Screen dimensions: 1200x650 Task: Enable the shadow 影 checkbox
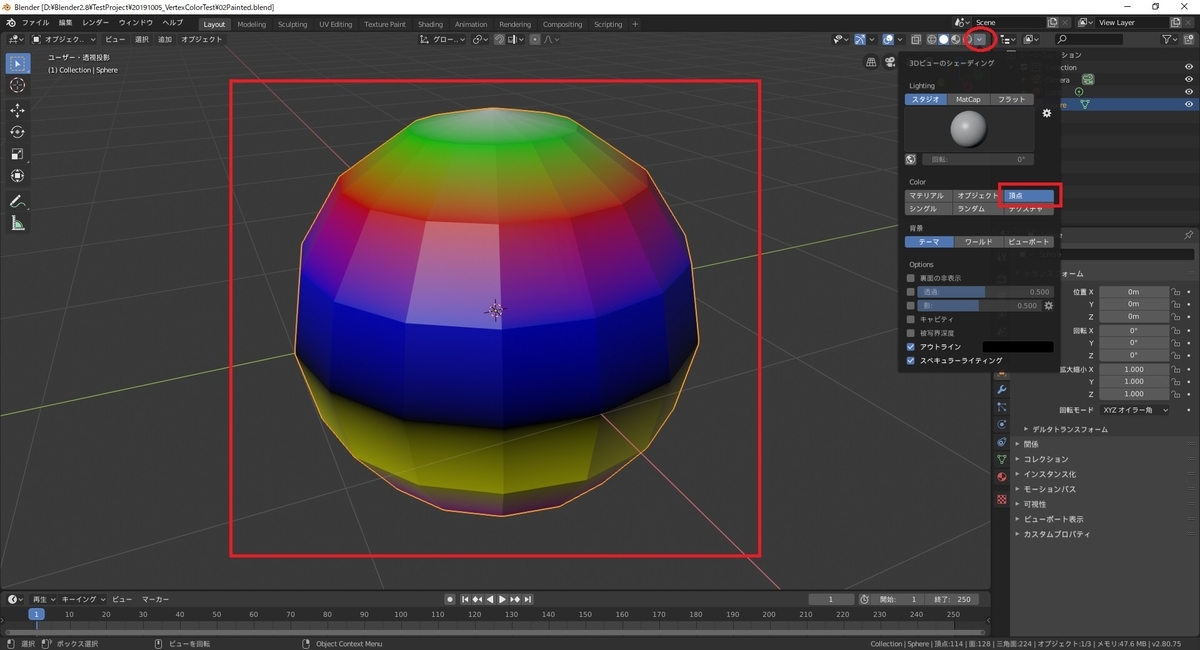(911, 305)
